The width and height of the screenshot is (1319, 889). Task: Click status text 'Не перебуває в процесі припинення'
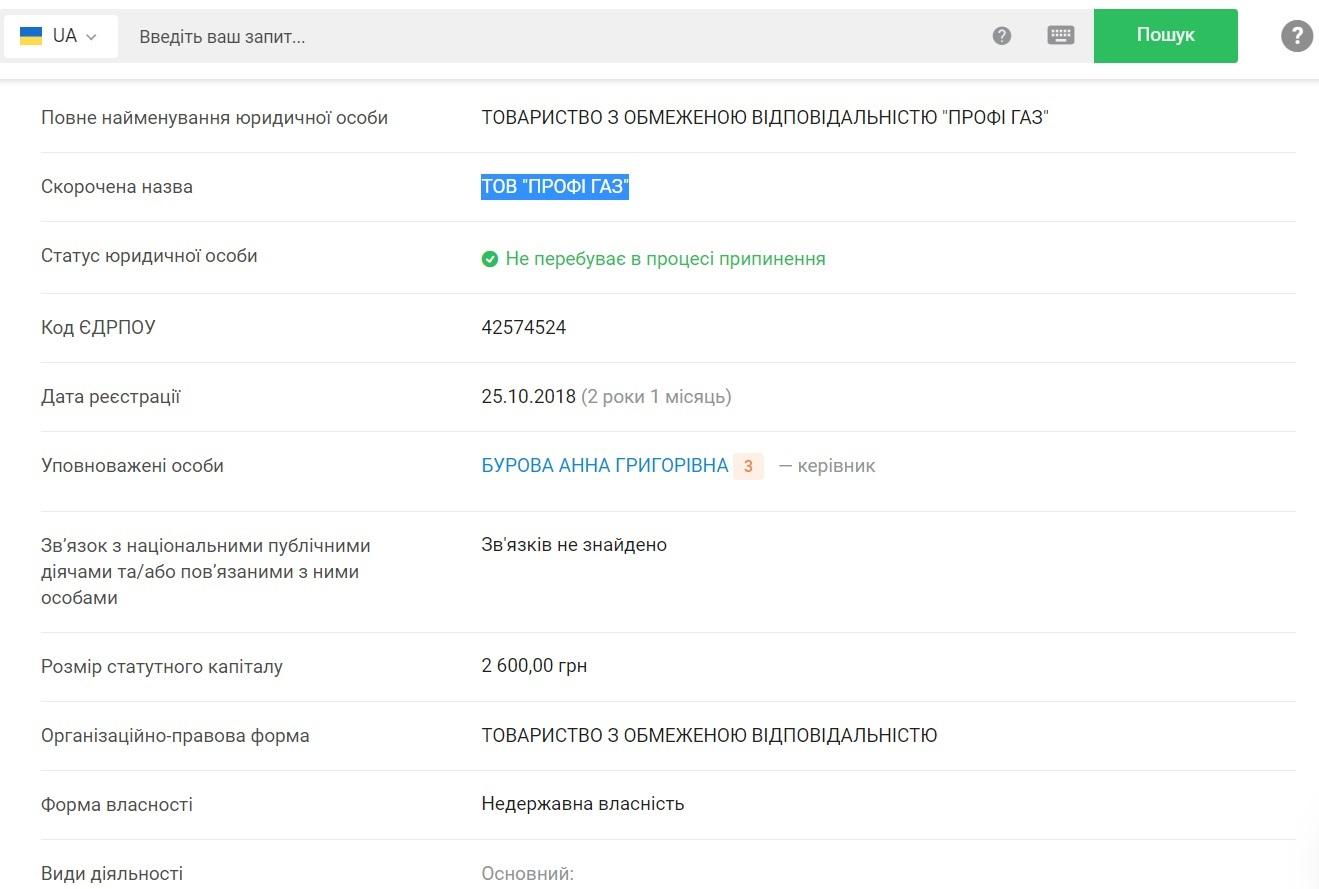pos(665,259)
